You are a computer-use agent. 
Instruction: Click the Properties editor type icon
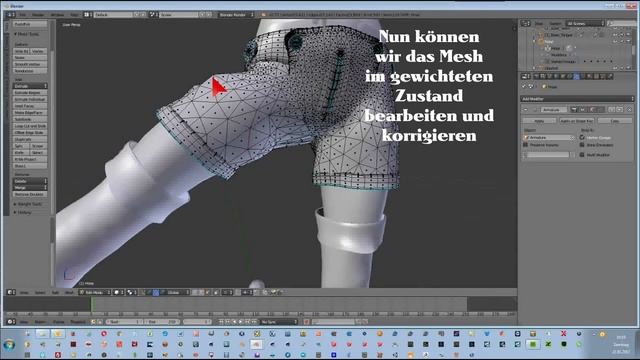(525, 76)
